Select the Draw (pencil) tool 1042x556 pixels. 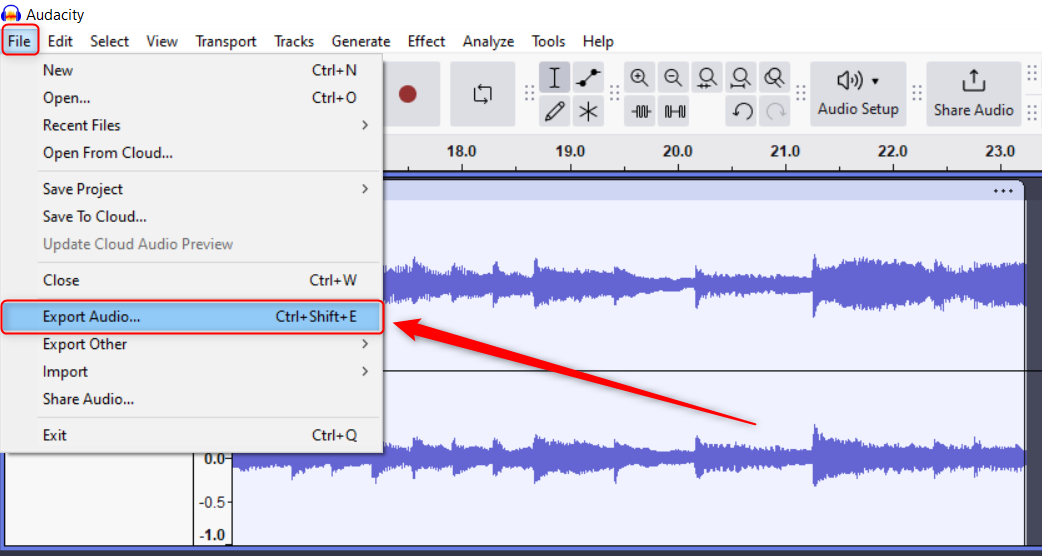click(x=554, y=111)
